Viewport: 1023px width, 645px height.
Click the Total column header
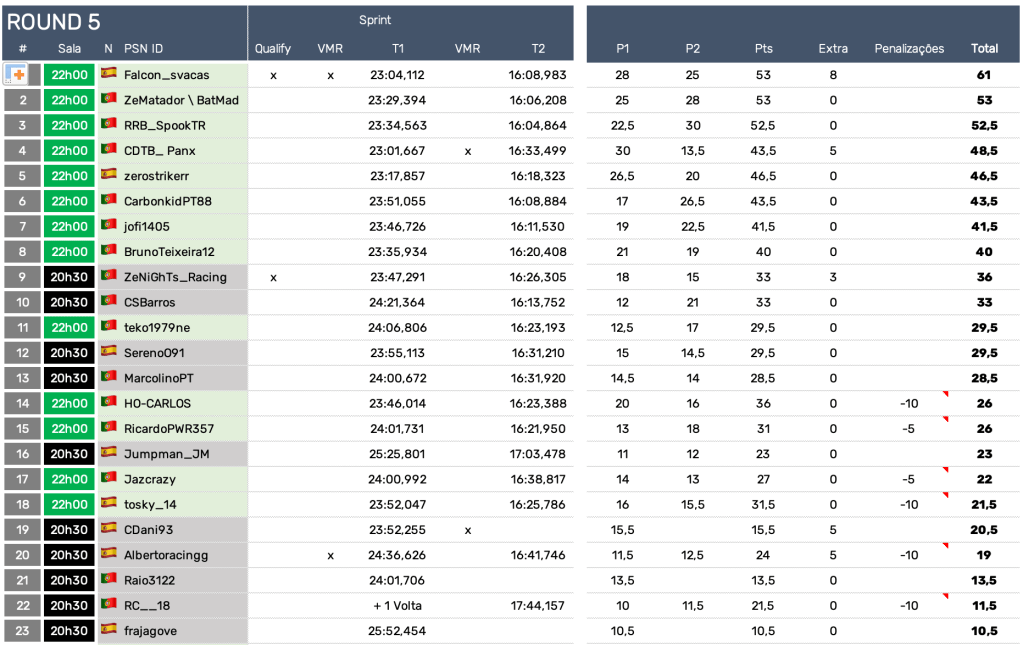pyautogui.click(x=984, y=48)
